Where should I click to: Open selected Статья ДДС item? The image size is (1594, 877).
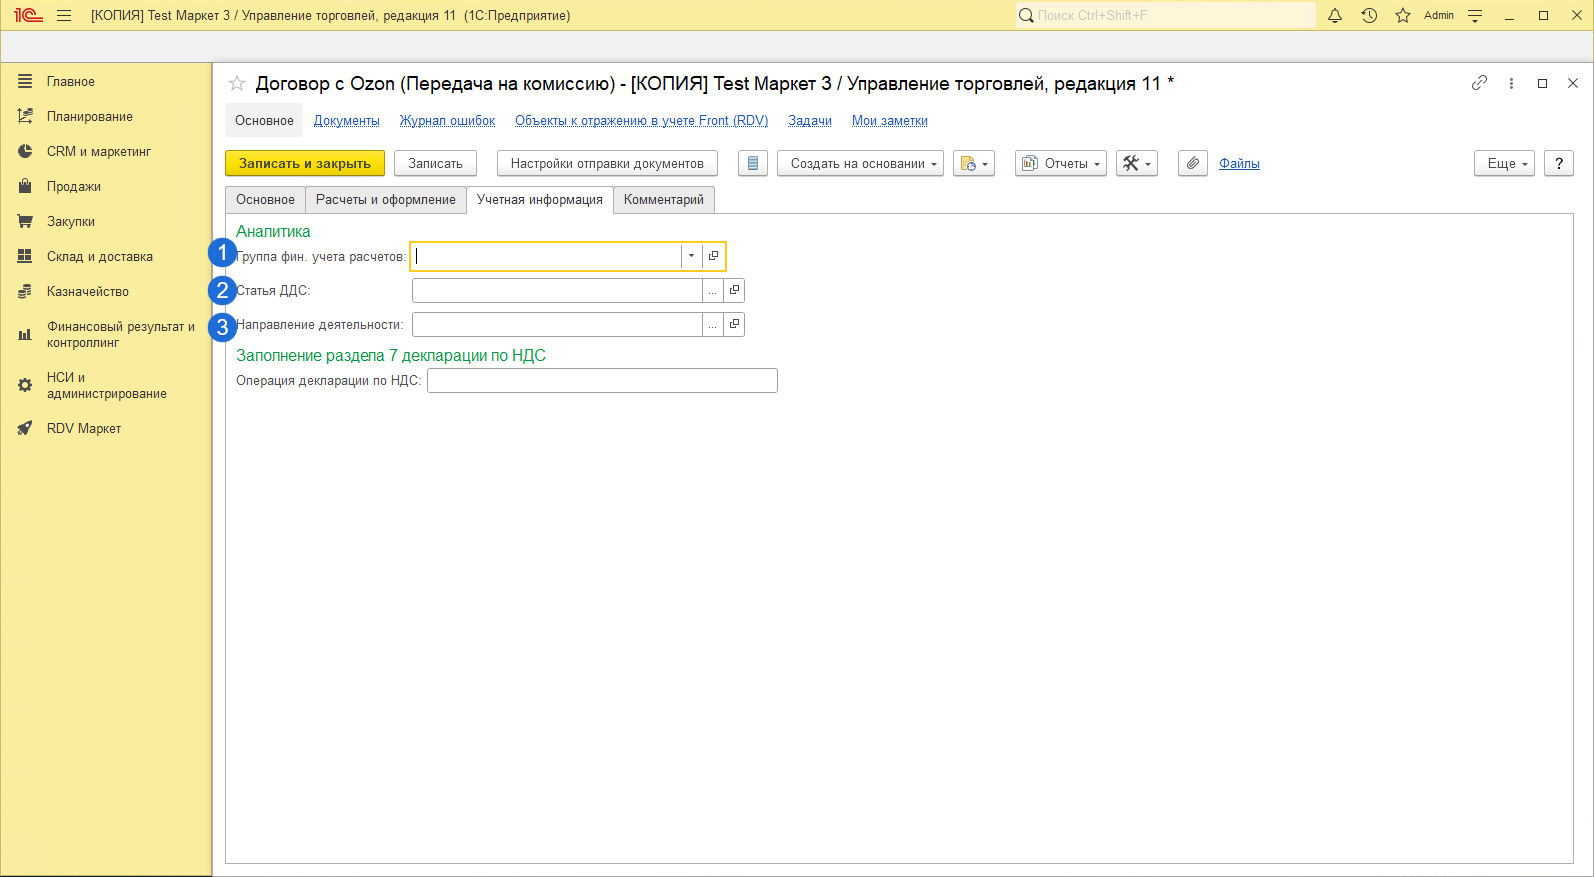coord(734,291)
